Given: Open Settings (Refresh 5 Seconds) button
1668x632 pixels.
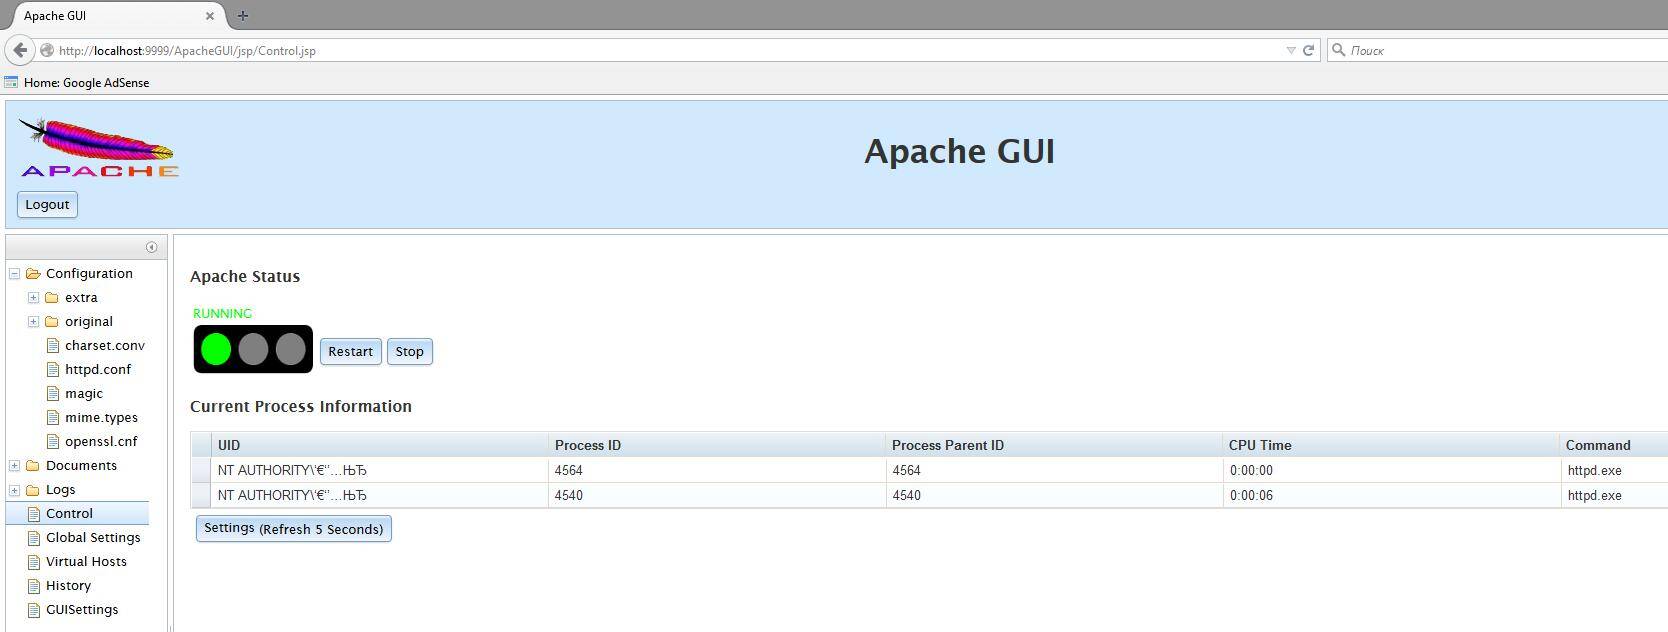Looking at the screenshot, I should [293, 528].
